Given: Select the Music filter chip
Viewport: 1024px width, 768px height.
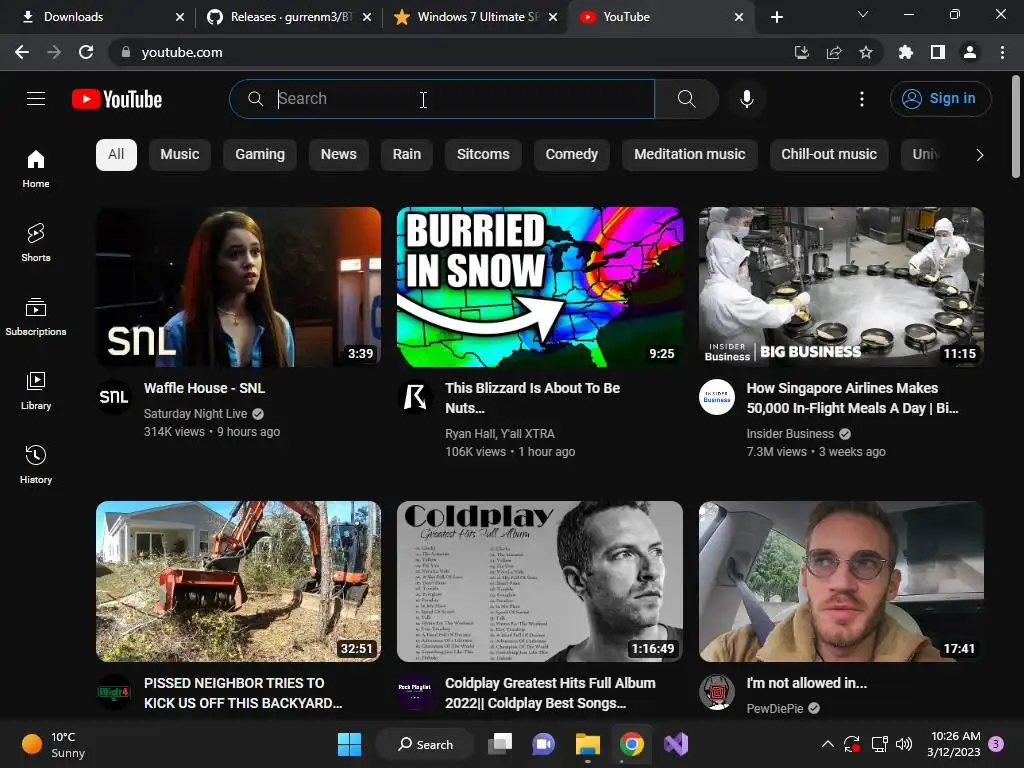Looking at the screenshot, I should [x=180, y=155].
